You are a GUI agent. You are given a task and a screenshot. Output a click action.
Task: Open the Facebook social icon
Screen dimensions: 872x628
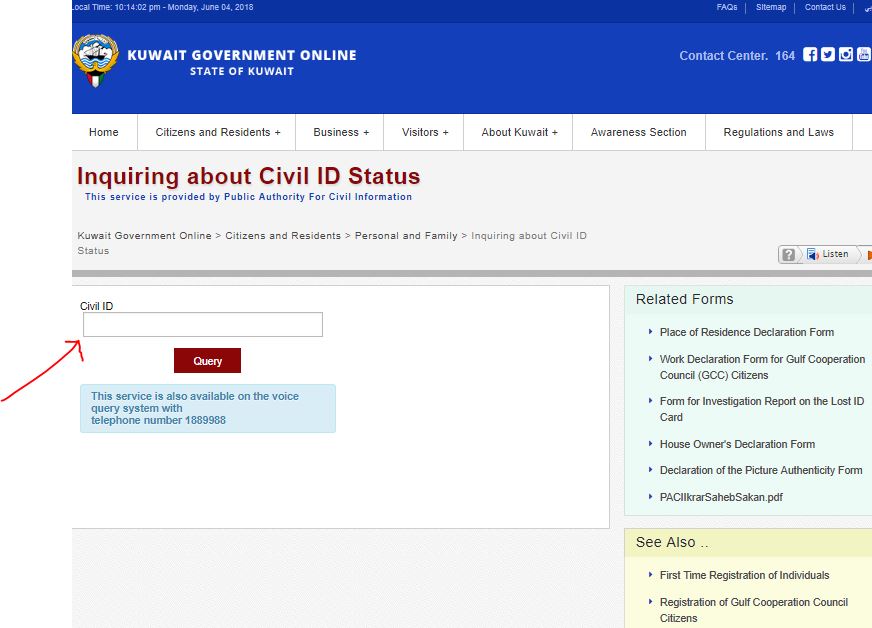click(x=810, y=55)
